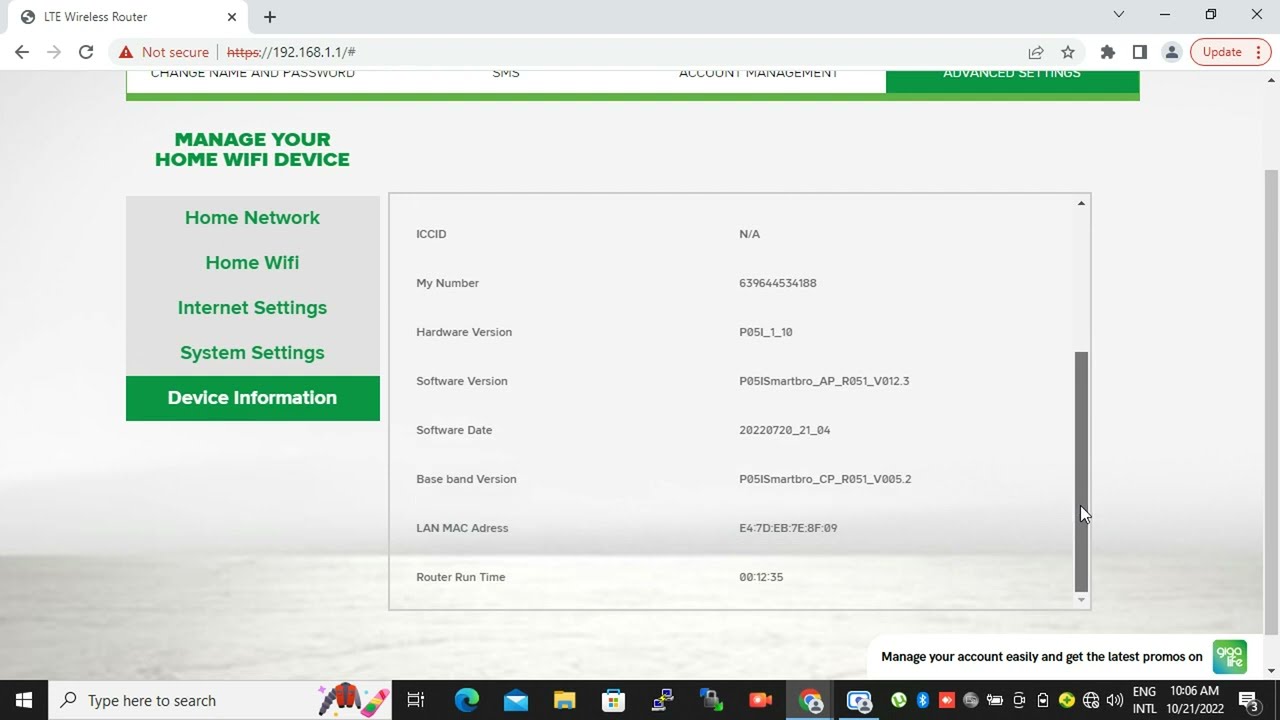Launch Microsoft Edge from the taskbar
Image resolution: width=1280 pixels, height=720 pixels.
click(x=467, y=700)
